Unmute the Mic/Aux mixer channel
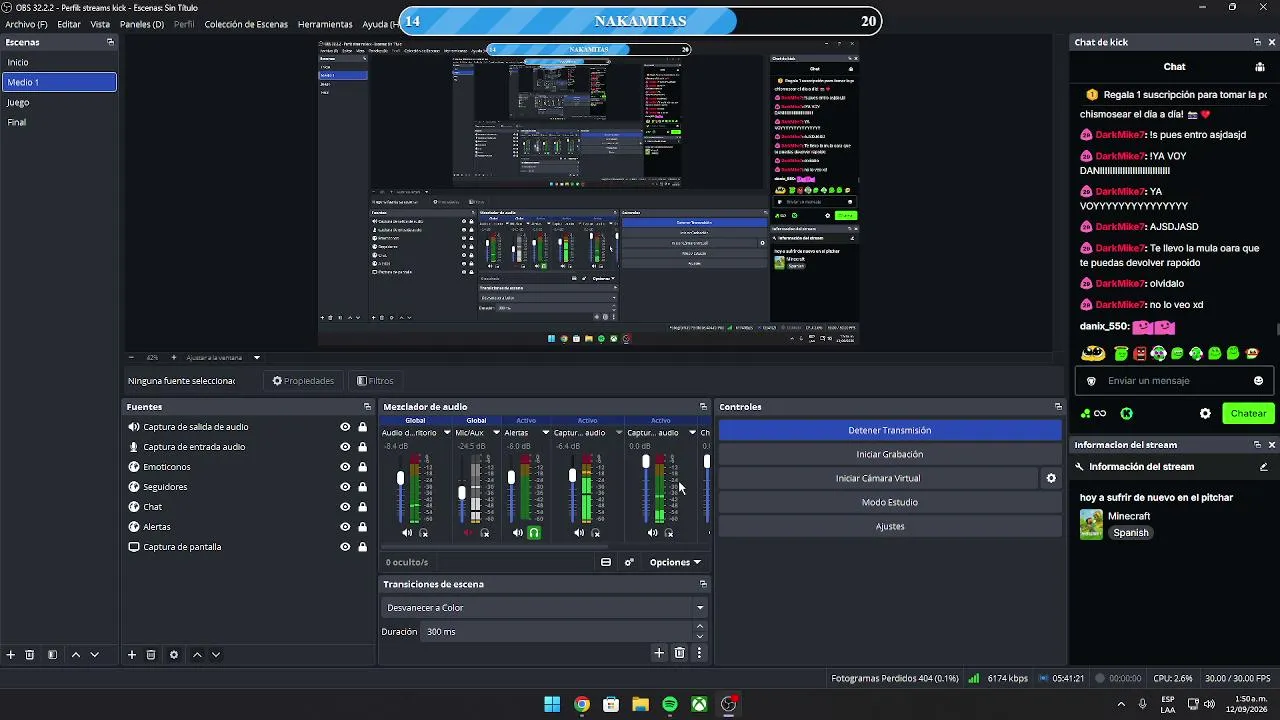The image size is (1280, 720). tap(468, 533)
